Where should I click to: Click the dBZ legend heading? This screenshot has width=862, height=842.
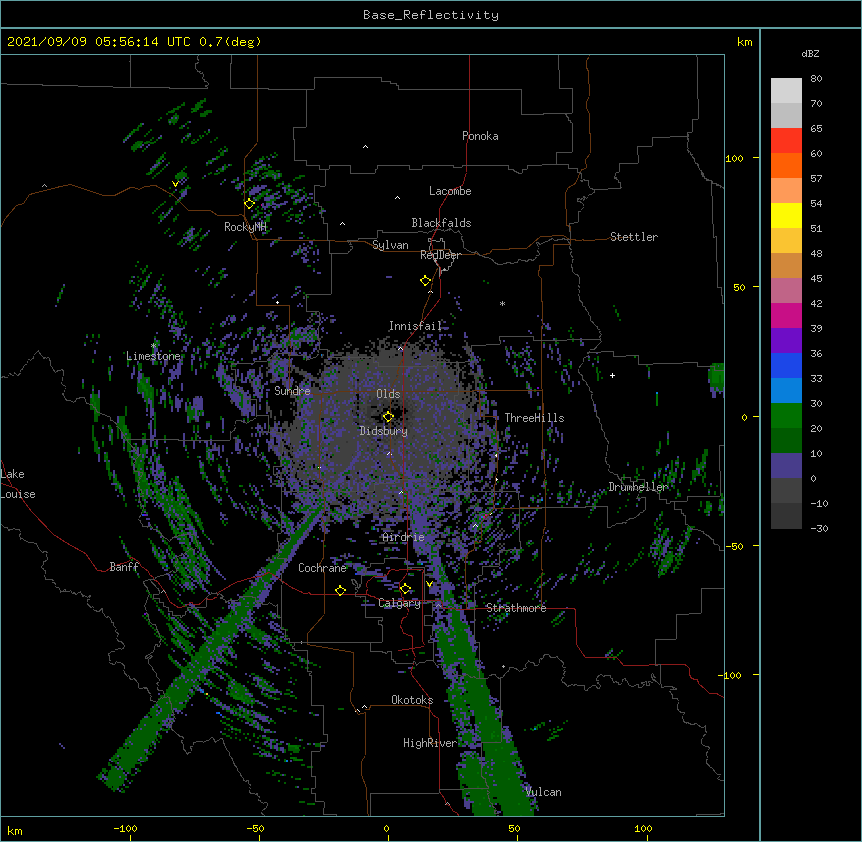click(810, 53)
